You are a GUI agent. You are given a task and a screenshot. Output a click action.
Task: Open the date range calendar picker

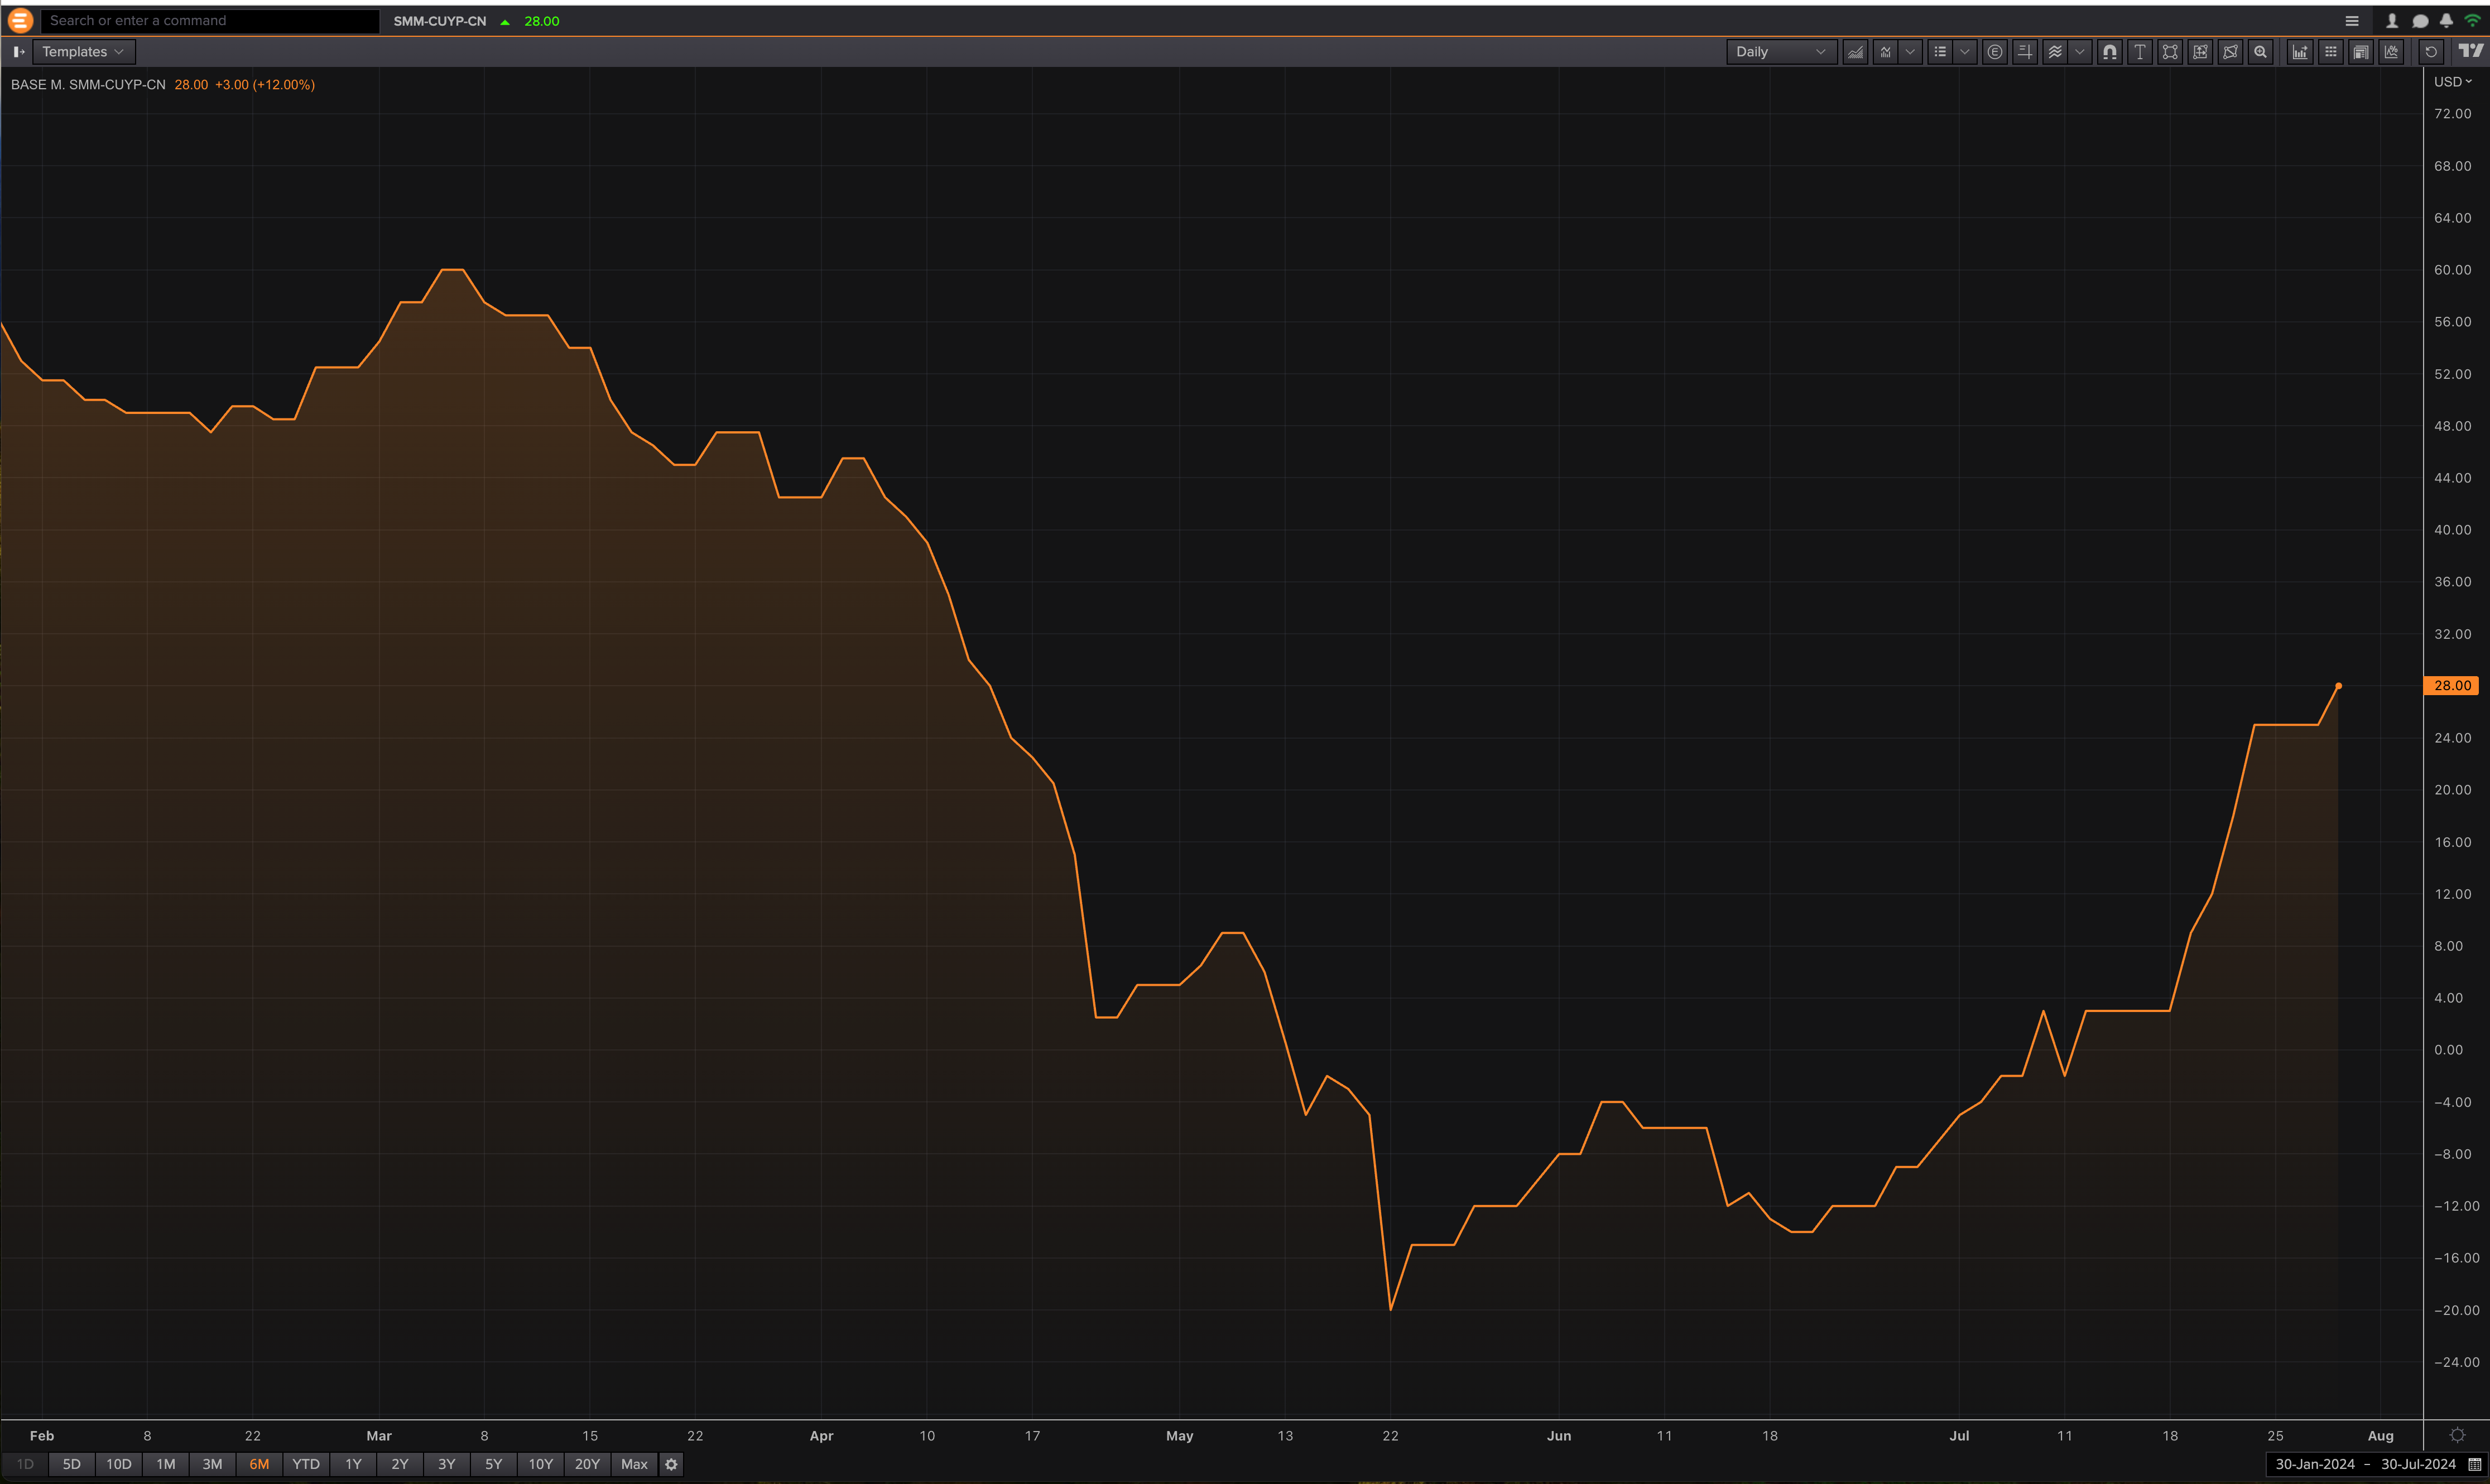pos(2474,1464)
